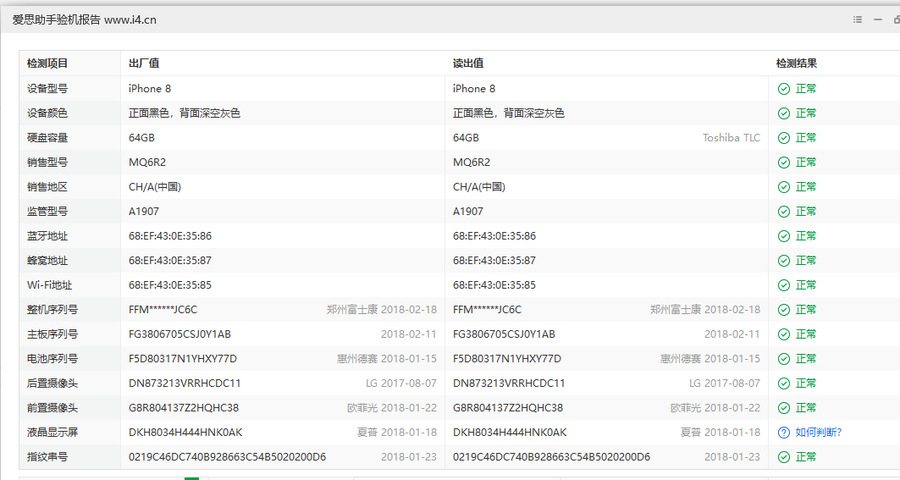The height and width of the screenshot is (480, 900).
Task: Click the green check icon in Wi-Fi地址 row
Action: point(783,285)
